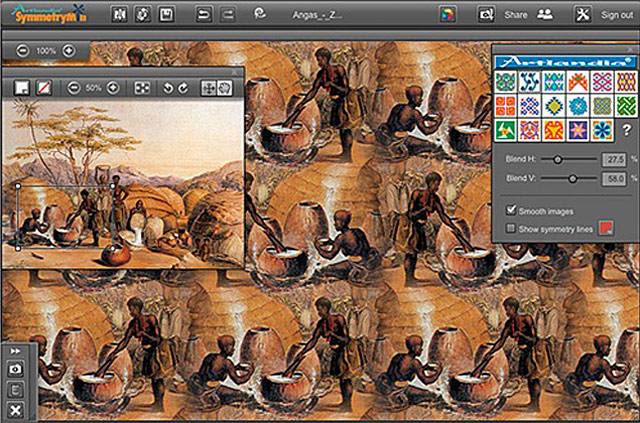Click the swirl icon before the project name
This screenshot has width=640, height=423.
pos(260,14)
